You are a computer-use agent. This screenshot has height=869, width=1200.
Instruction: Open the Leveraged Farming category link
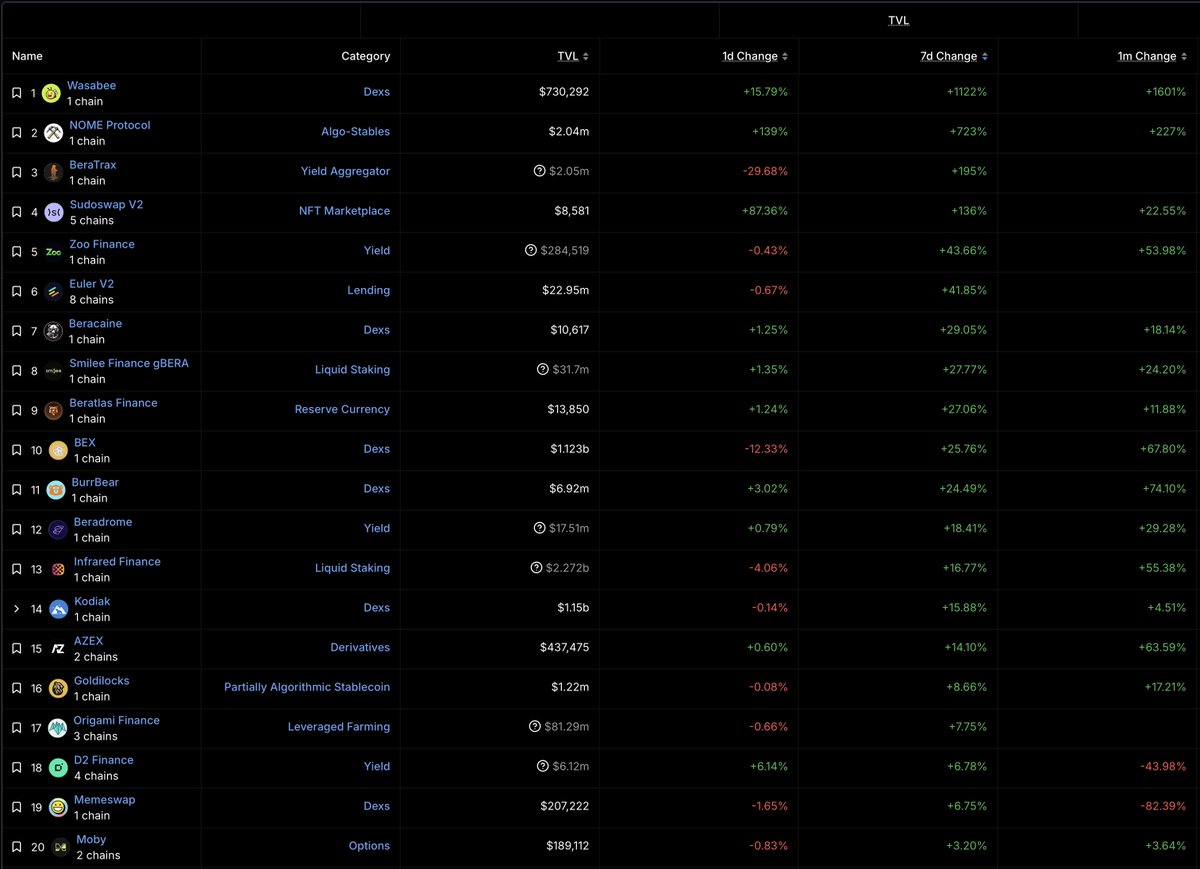(x=339, y=727)
